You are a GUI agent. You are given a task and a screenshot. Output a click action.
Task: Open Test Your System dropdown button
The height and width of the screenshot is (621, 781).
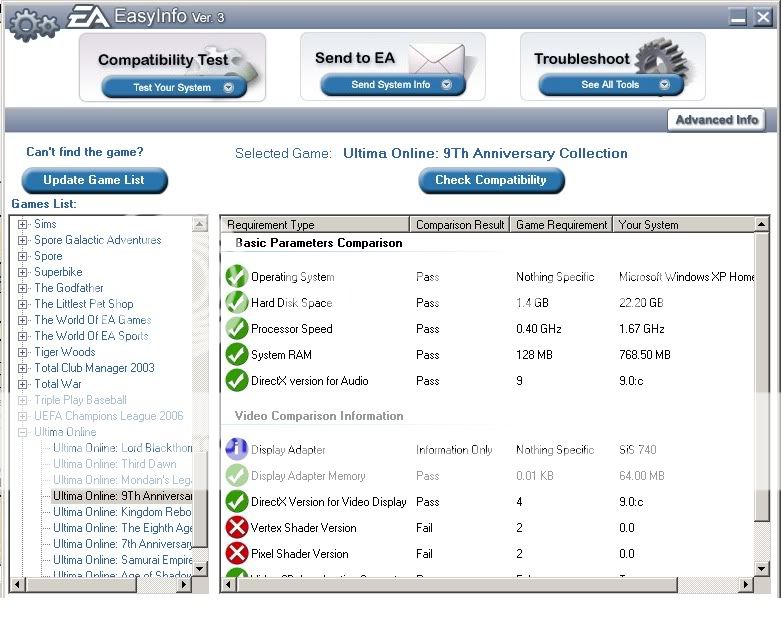click(174, 87)
